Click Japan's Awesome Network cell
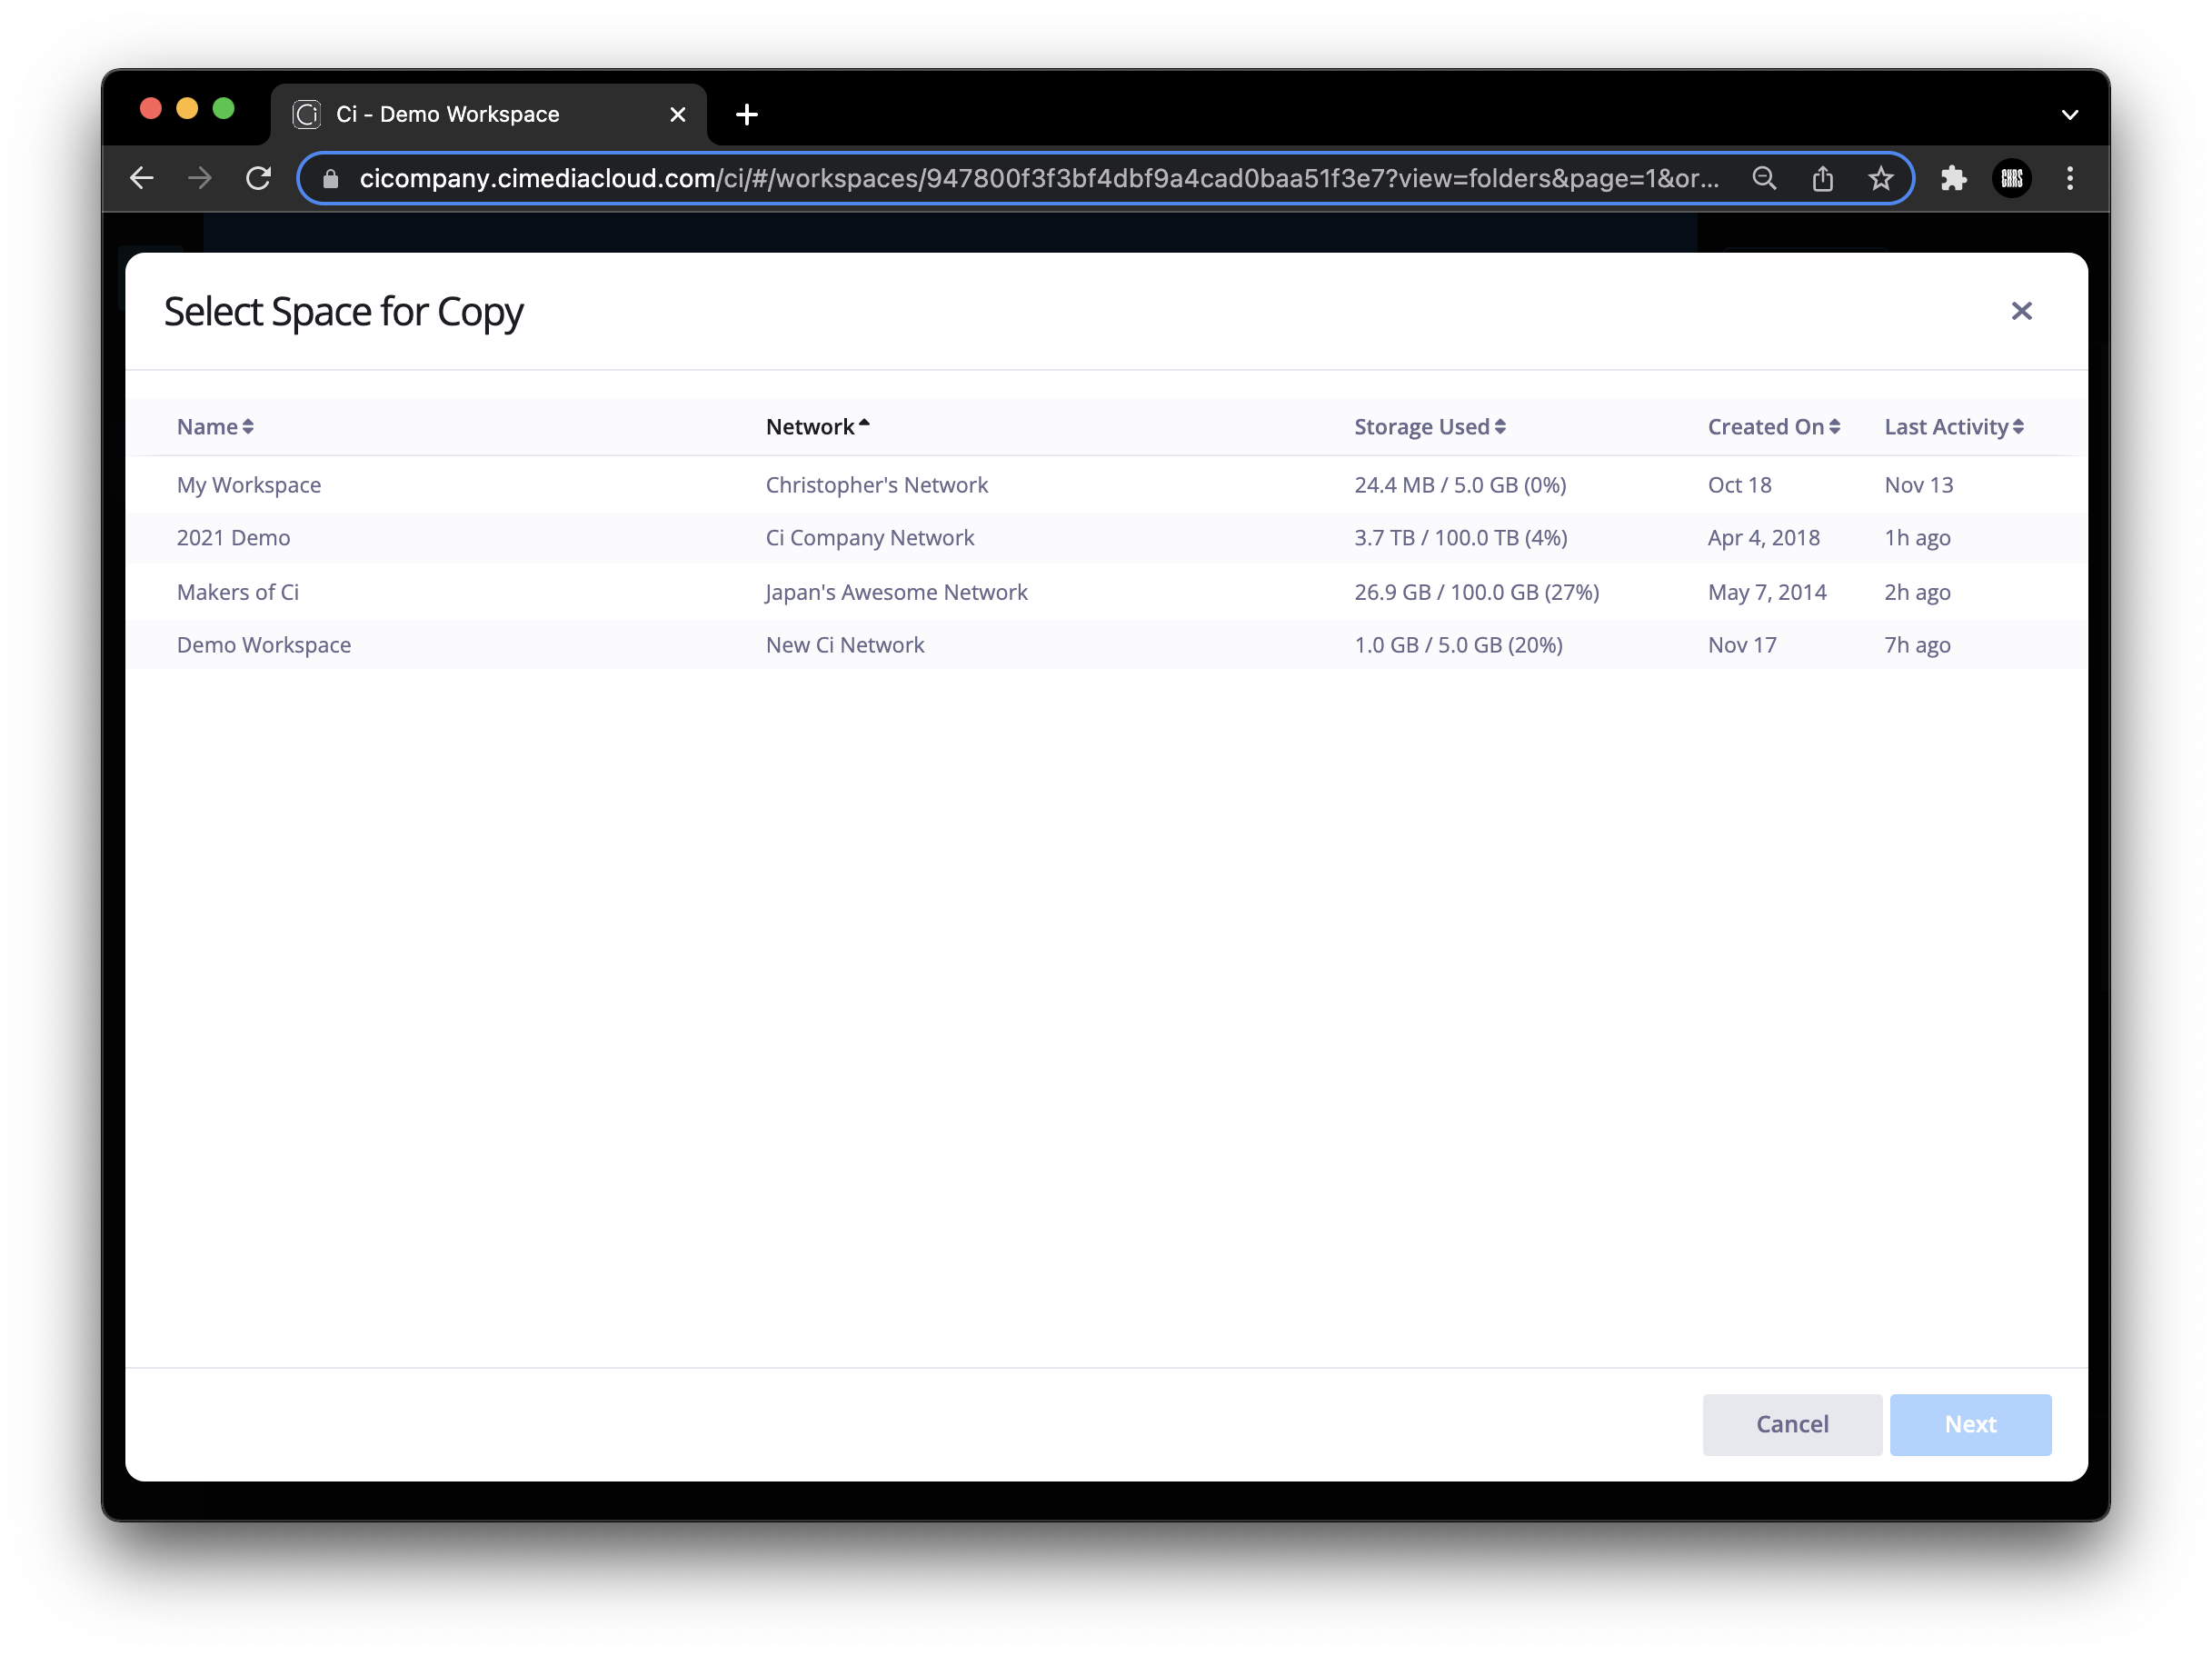Viewport: 2212px width, 1656px height. 896,592
